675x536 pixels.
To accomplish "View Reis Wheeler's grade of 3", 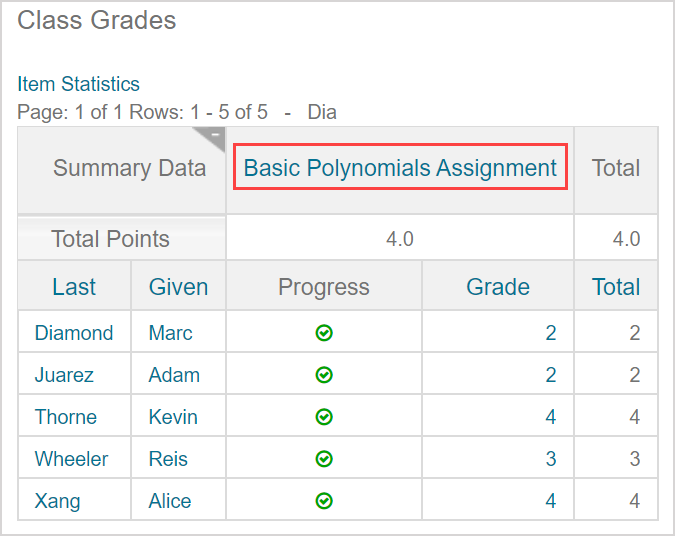I will (551, 459).
